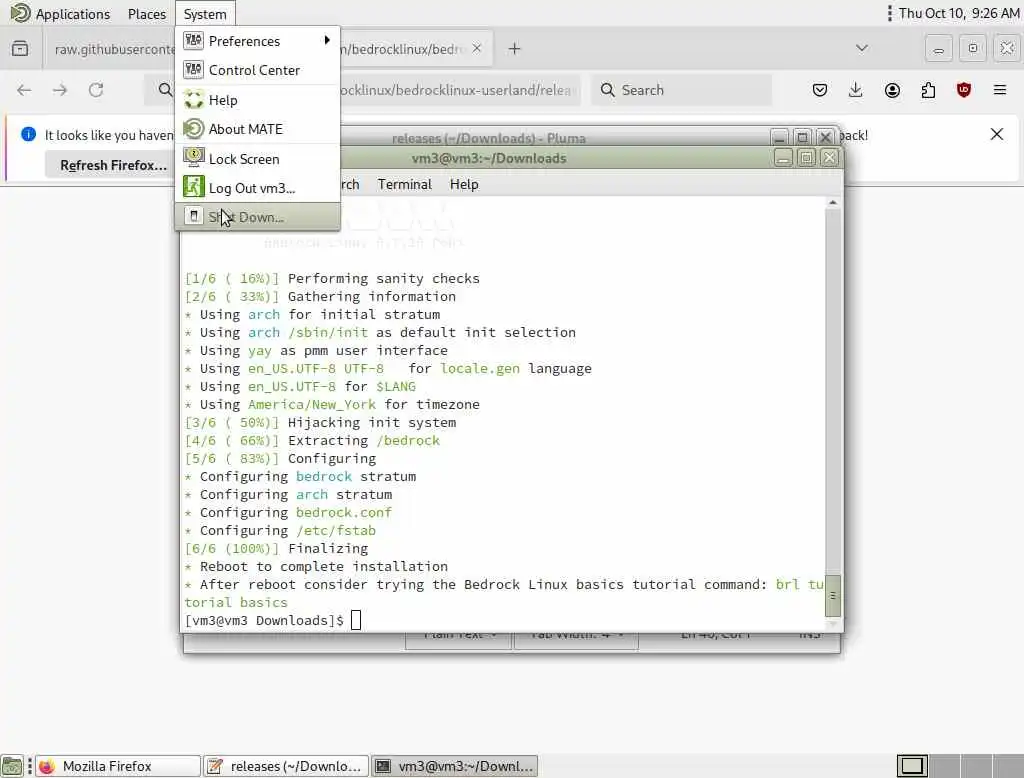Click the Control Center menu icon

193,69
